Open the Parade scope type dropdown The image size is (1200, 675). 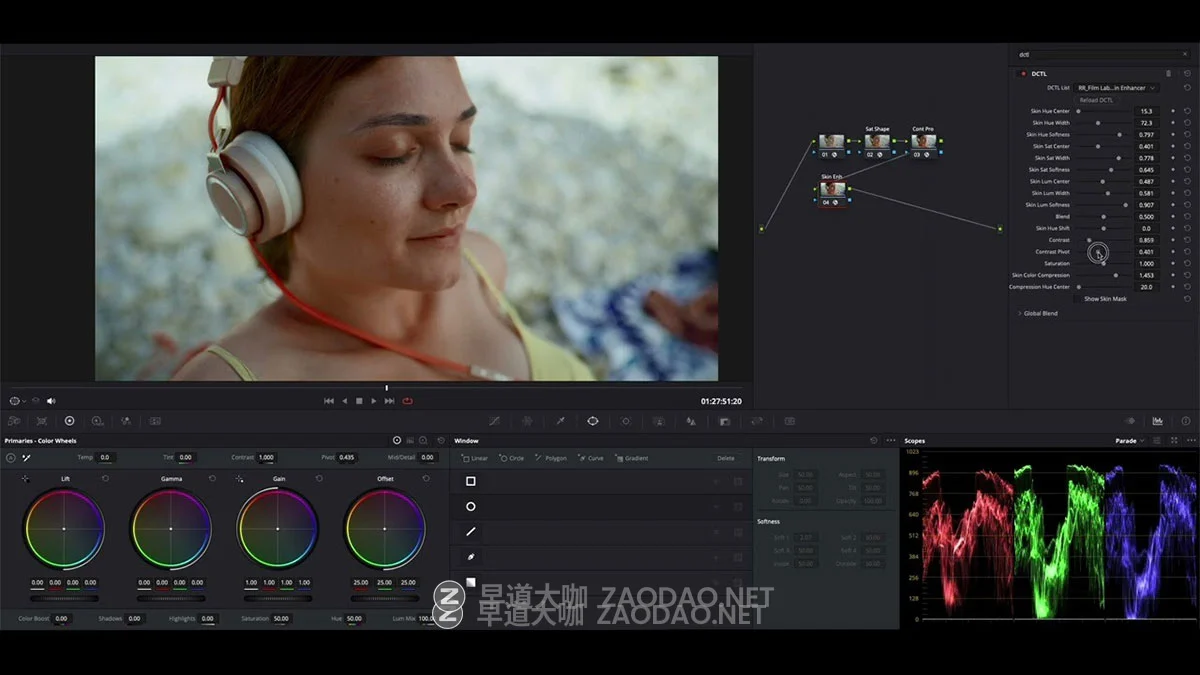click(x=1130, y=441)
